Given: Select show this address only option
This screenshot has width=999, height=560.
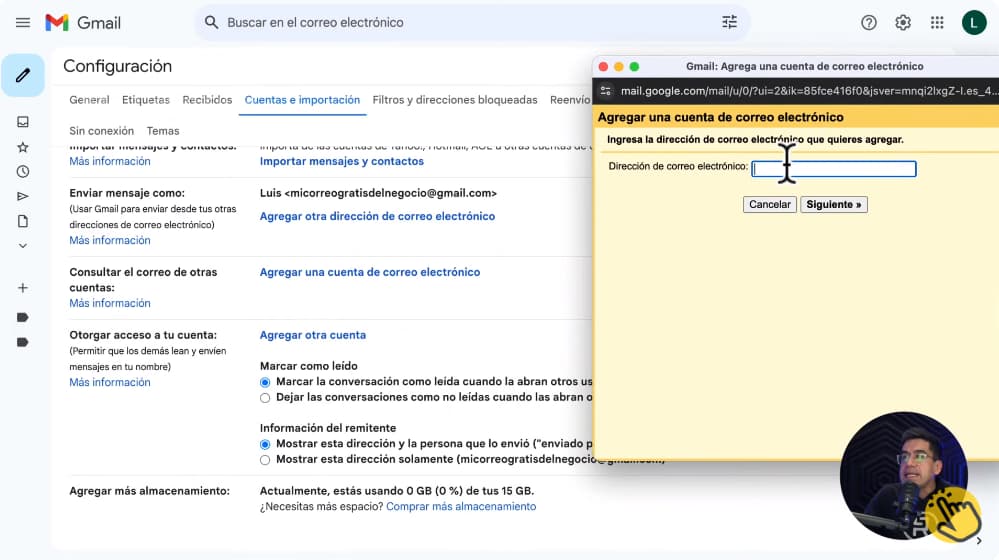Looking at the screenshot, I should [265, 460].
